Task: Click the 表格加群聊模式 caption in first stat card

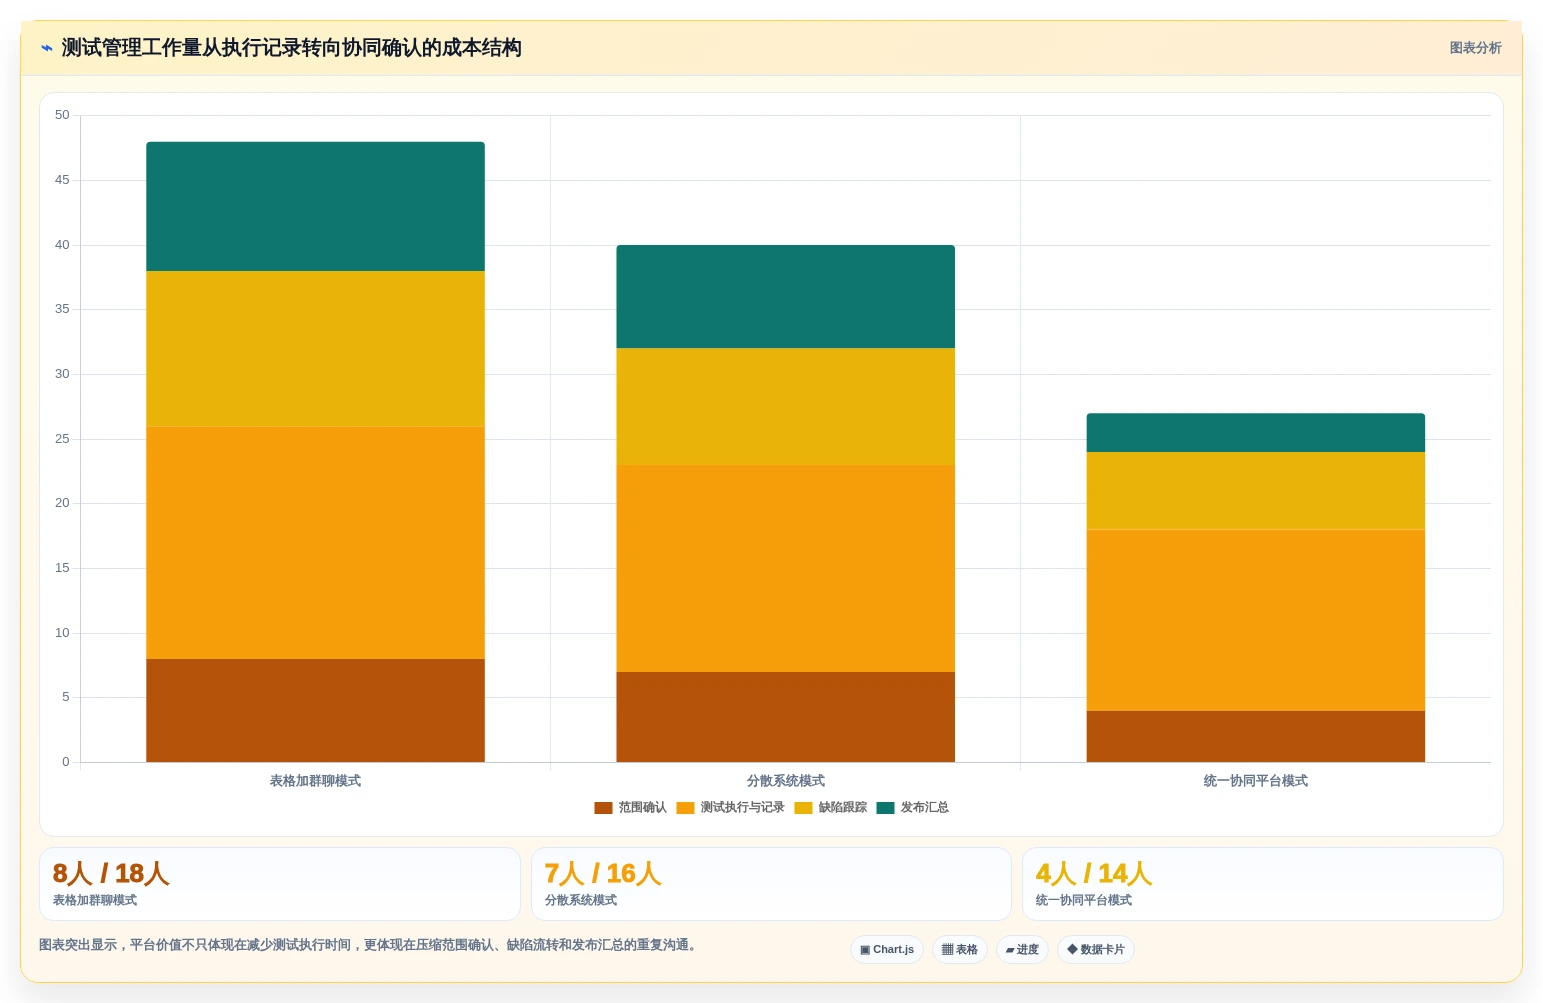Action: click(95, 900)
